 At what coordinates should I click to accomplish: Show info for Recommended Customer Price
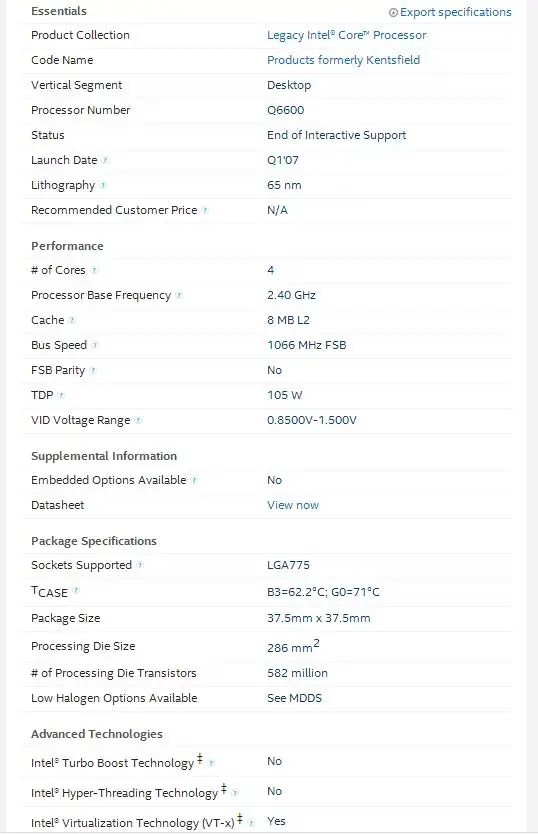tap(205, 210)
